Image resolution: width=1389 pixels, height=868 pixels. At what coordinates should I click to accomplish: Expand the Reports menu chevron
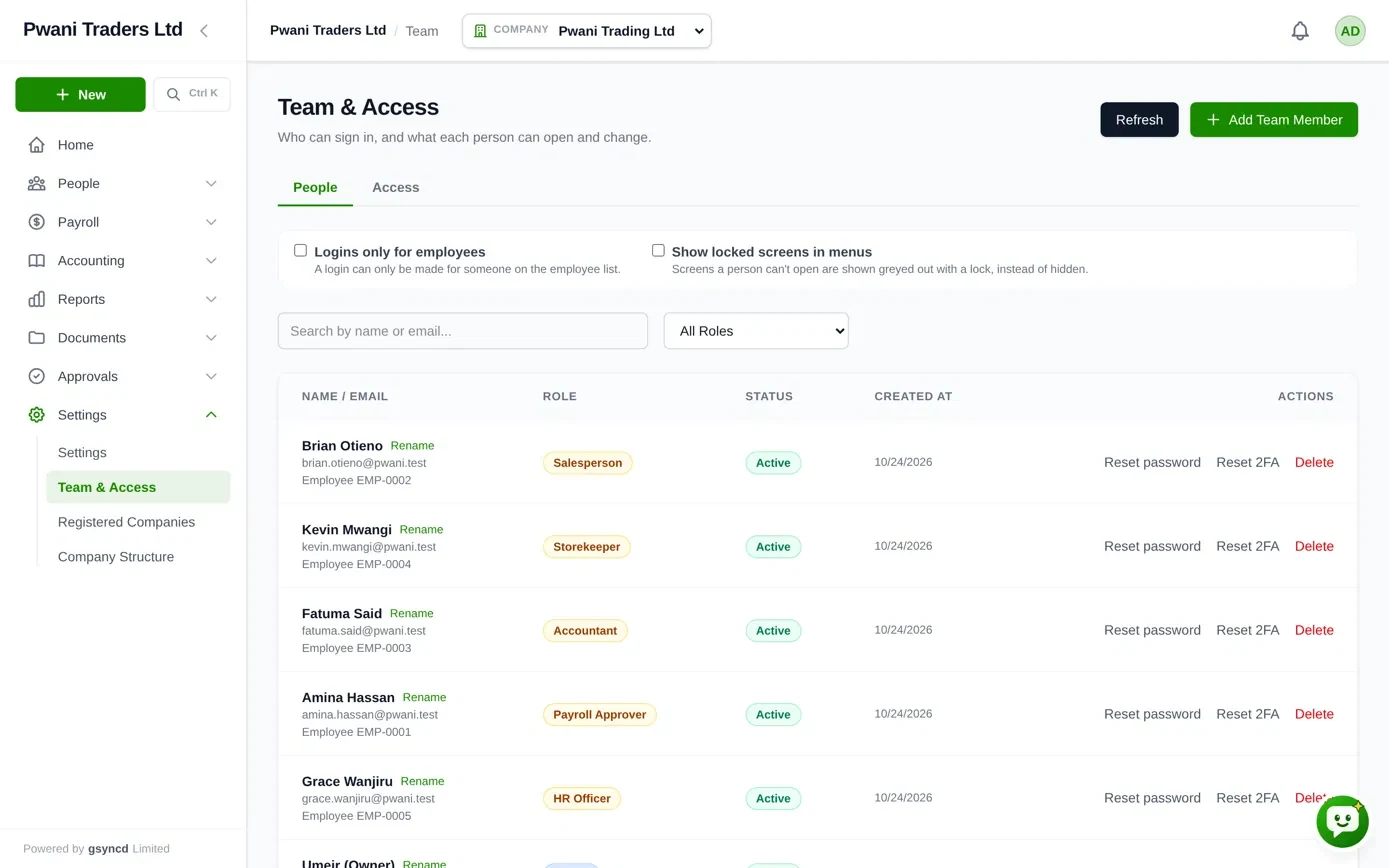pos(211,299)
